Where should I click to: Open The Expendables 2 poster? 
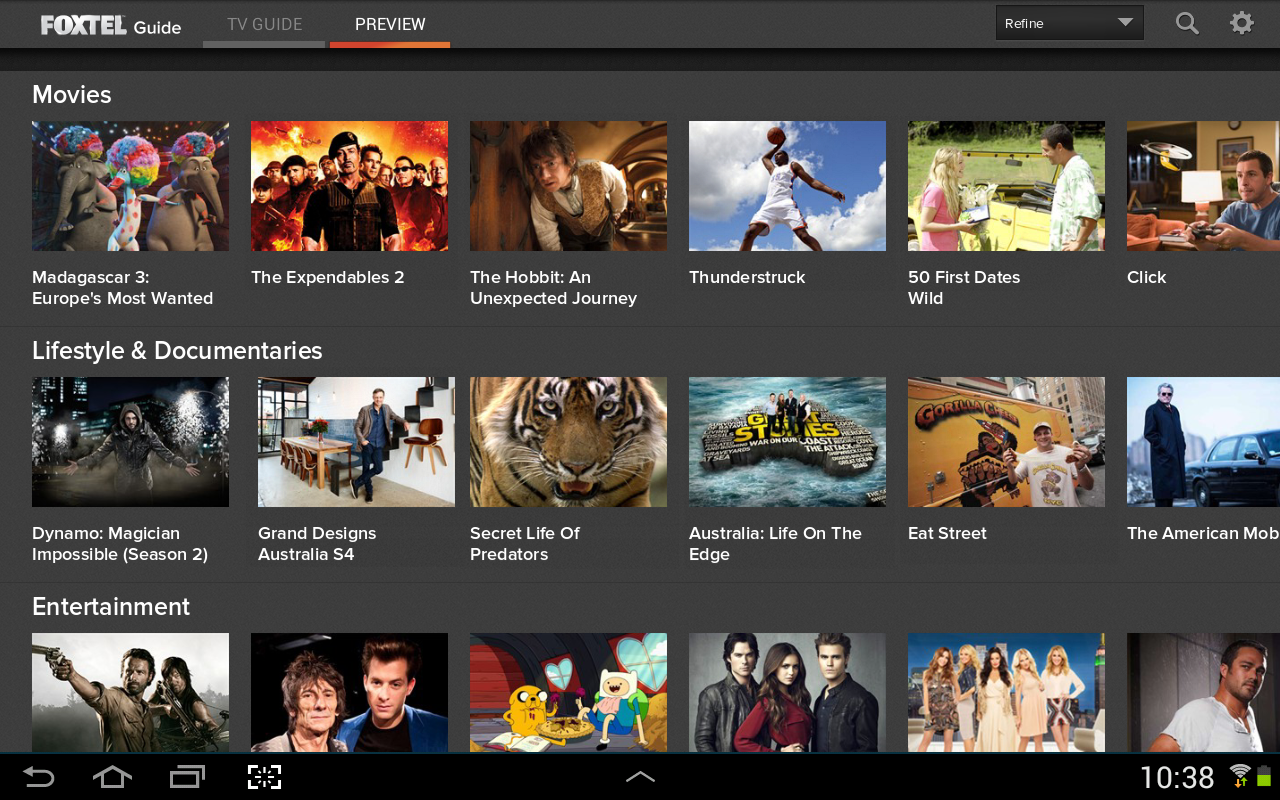tap(349, 186)
